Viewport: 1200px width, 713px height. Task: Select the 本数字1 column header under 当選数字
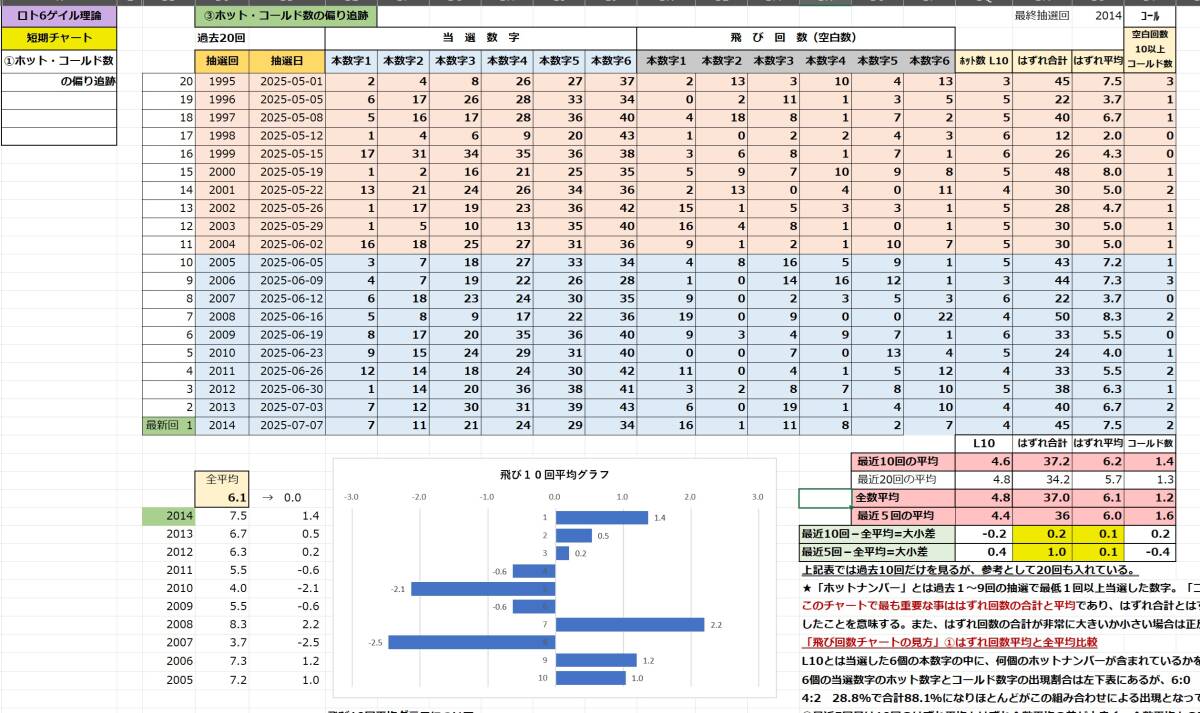click(349, 61)
